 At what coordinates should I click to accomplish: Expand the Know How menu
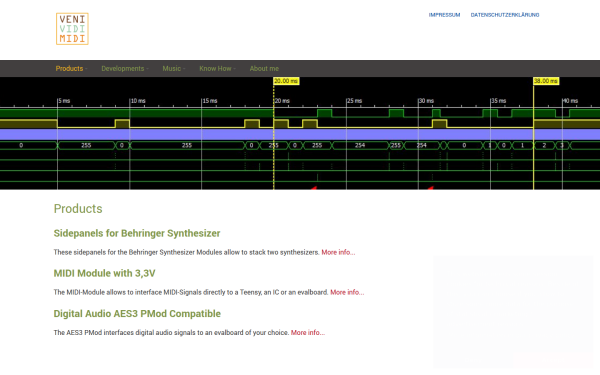click(217, 68)
